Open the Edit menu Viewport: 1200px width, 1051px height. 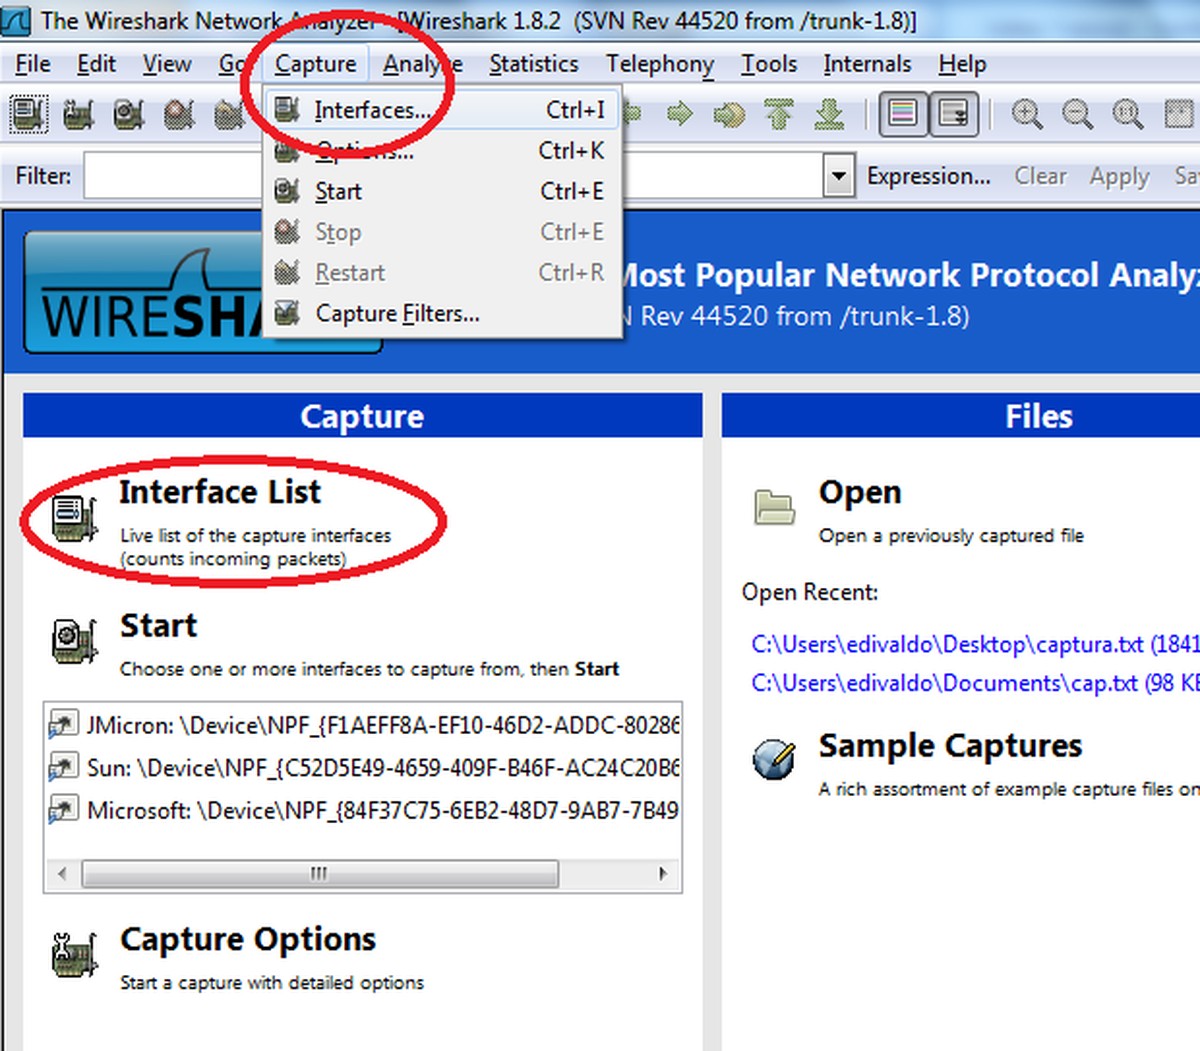tap(96, 64)
